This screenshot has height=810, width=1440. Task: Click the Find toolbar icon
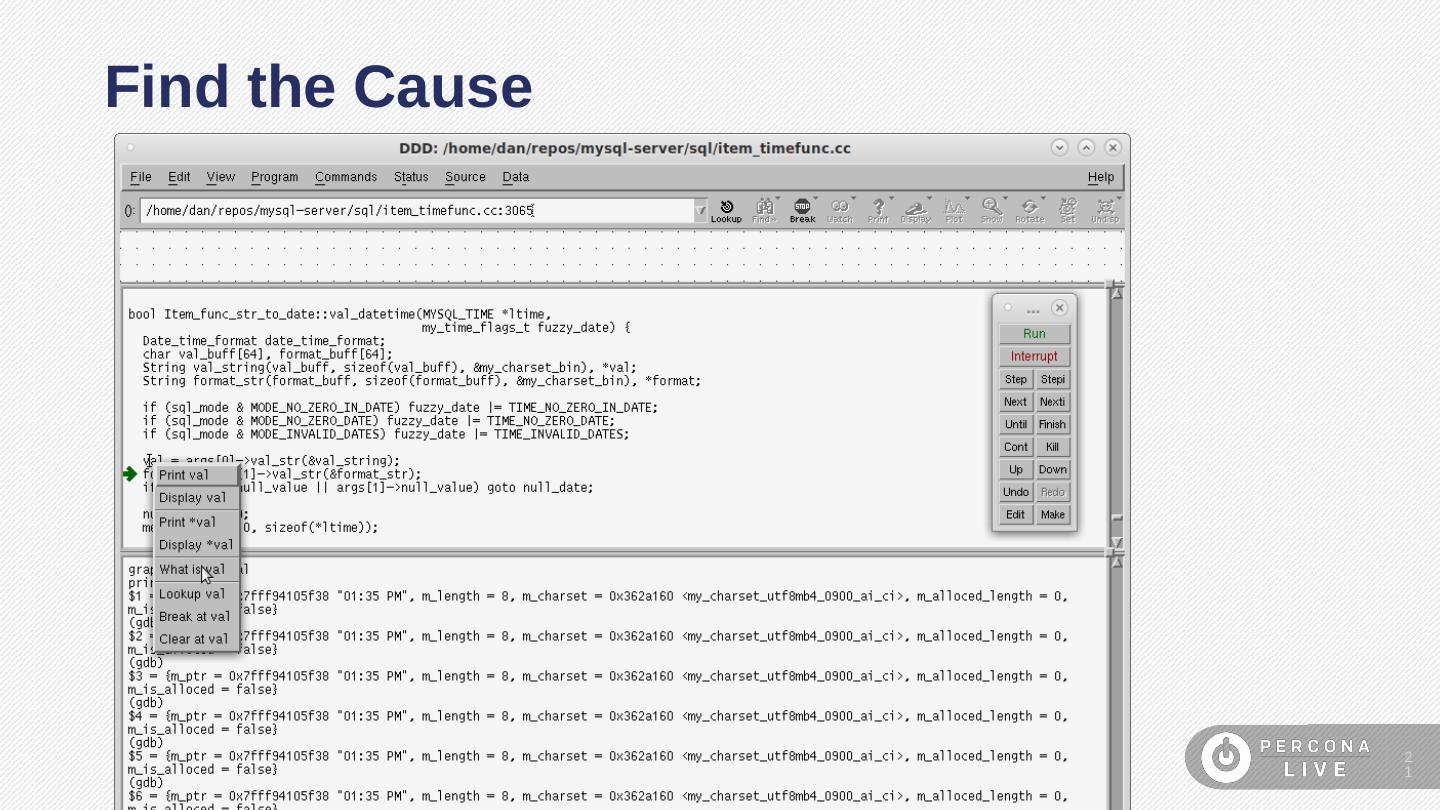[764, 210]
